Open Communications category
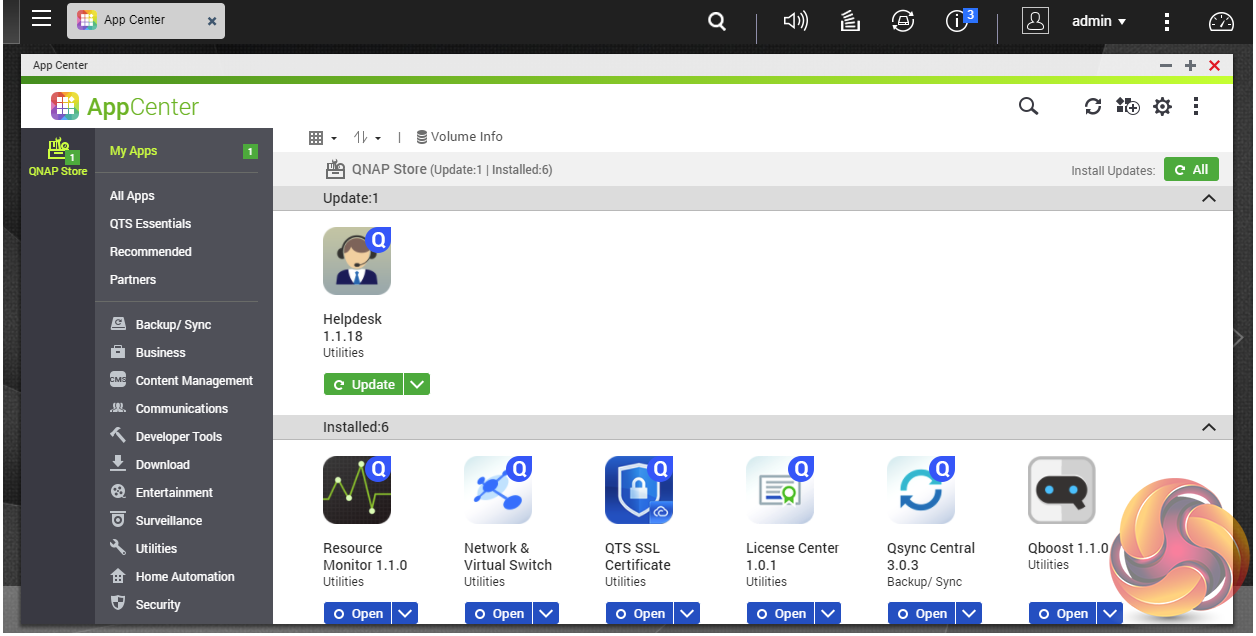This screenshot has height=636, width=1256. click(x=183, y=409)
